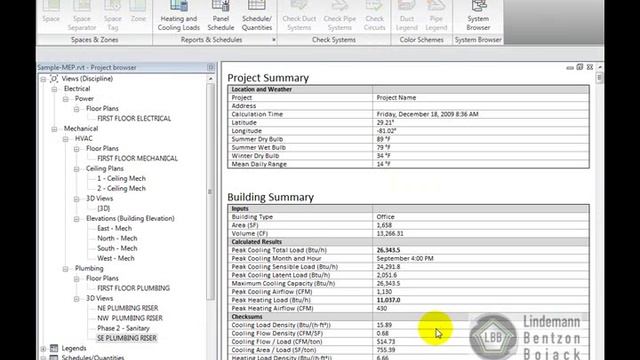Click the Color Schemes panel label
640x360 pixels.
422,40
